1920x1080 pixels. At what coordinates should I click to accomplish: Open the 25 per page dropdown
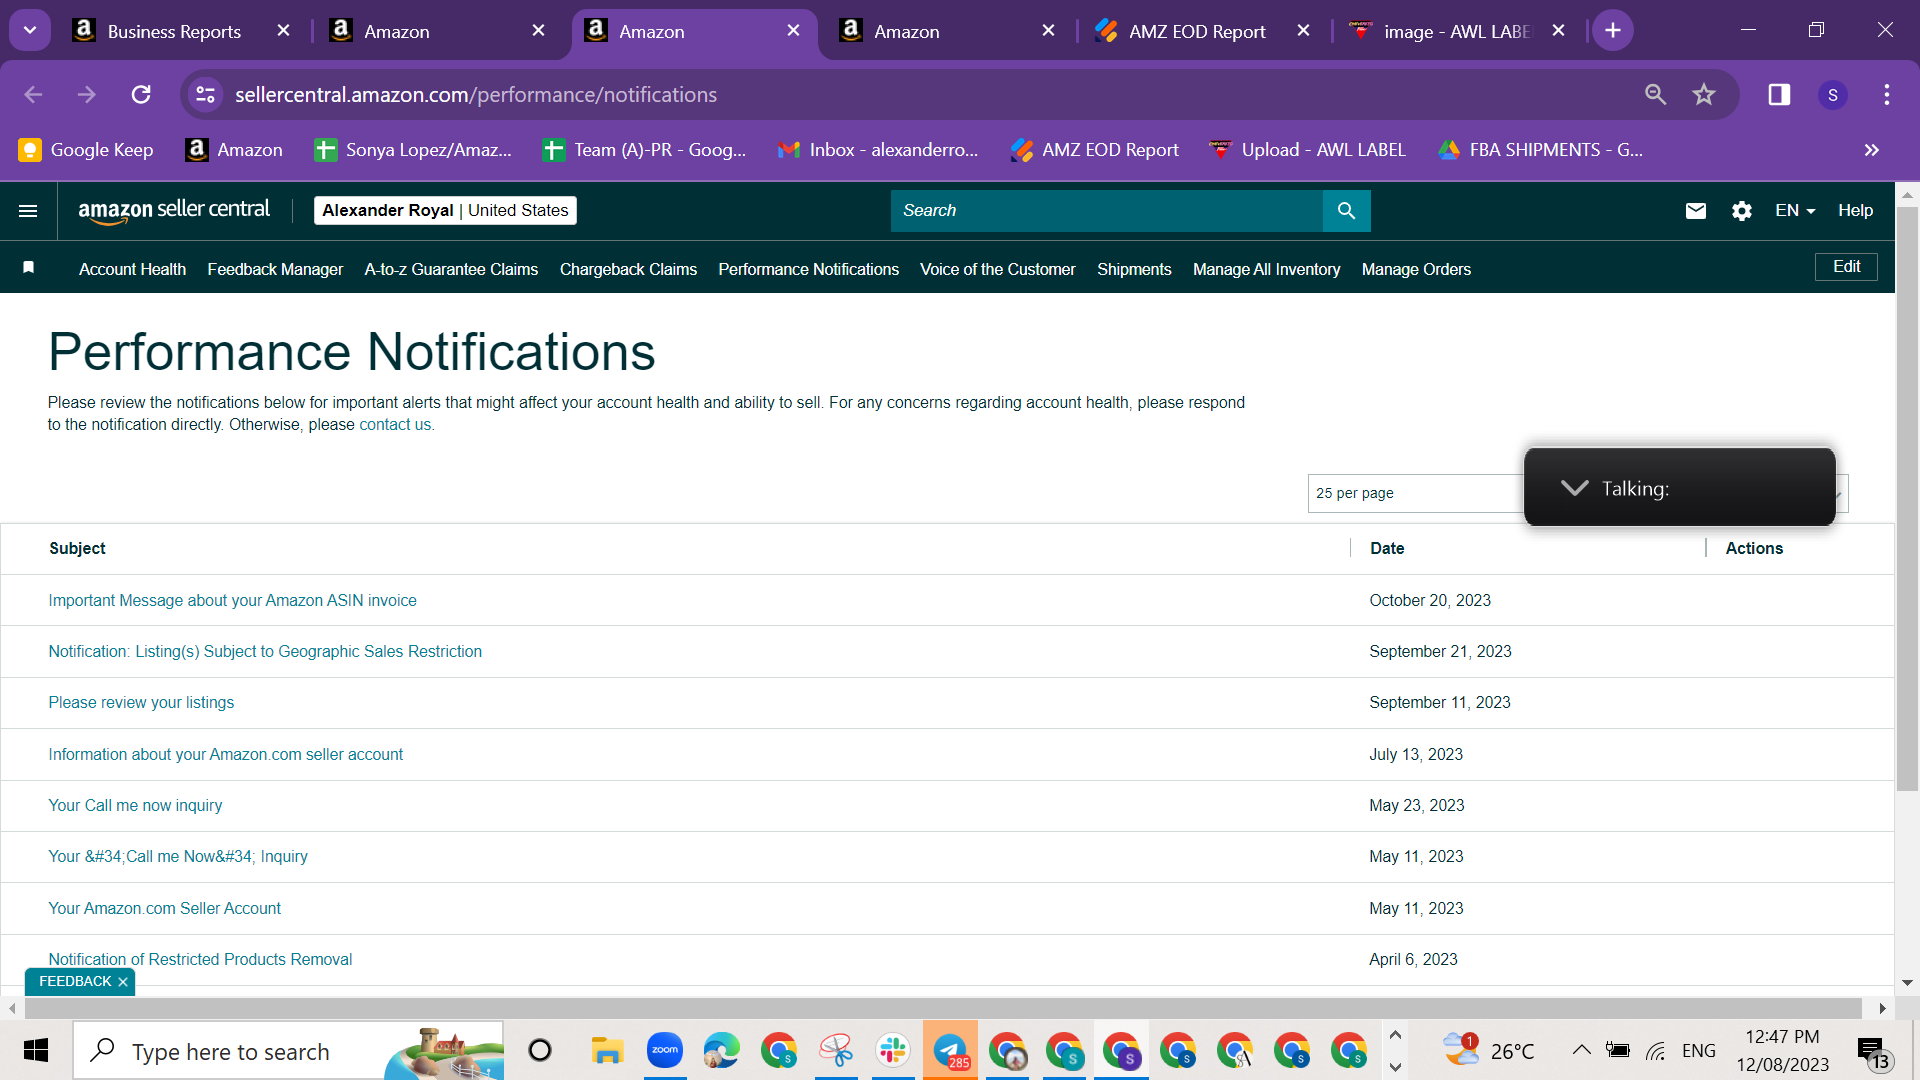pyautogui.click(x=1577, y=493)
